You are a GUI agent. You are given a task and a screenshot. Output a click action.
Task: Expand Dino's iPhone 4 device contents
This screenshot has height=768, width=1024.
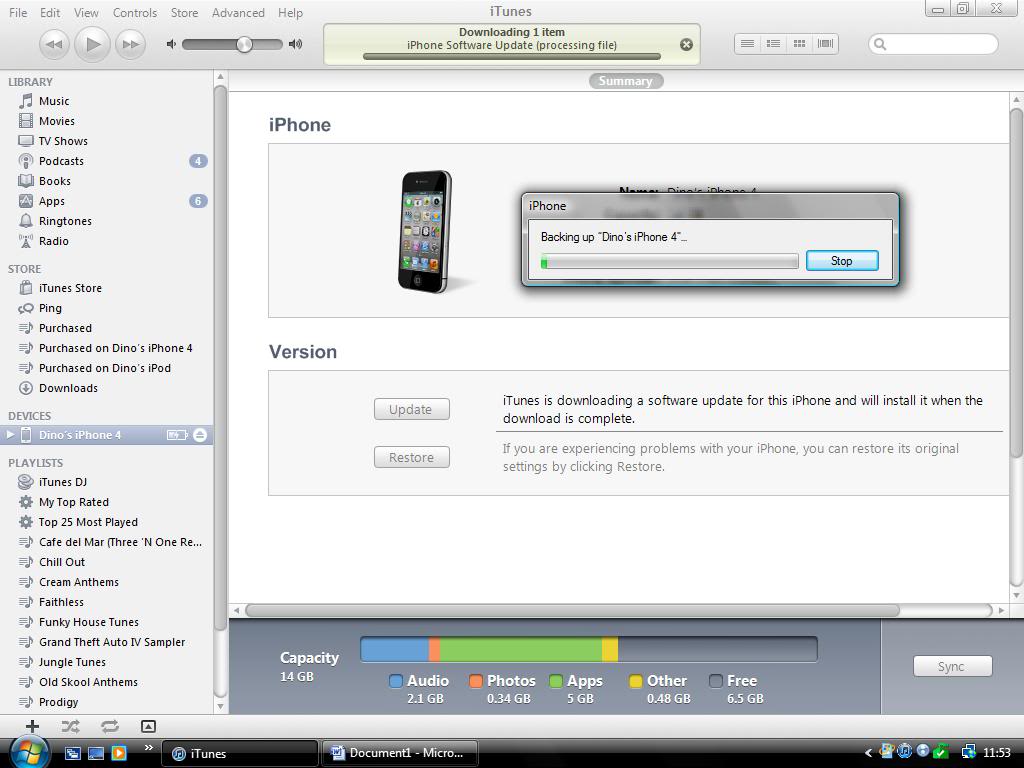pyautogui.click(x=10, y=435)
